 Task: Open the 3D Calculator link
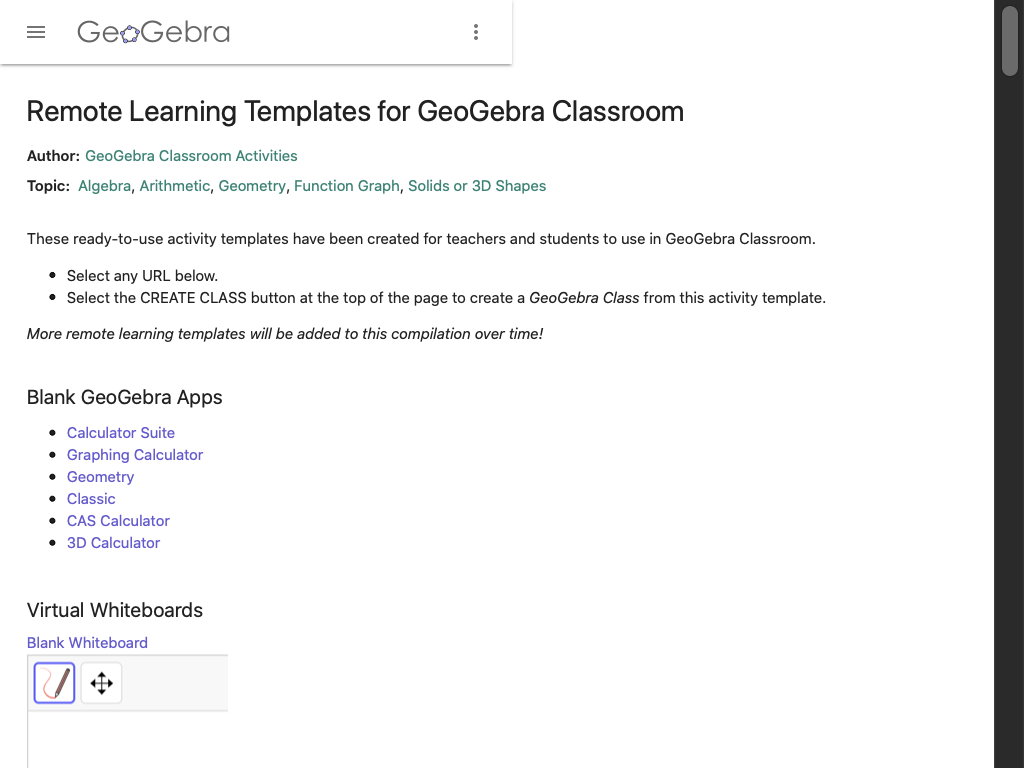tap(113, 543)
